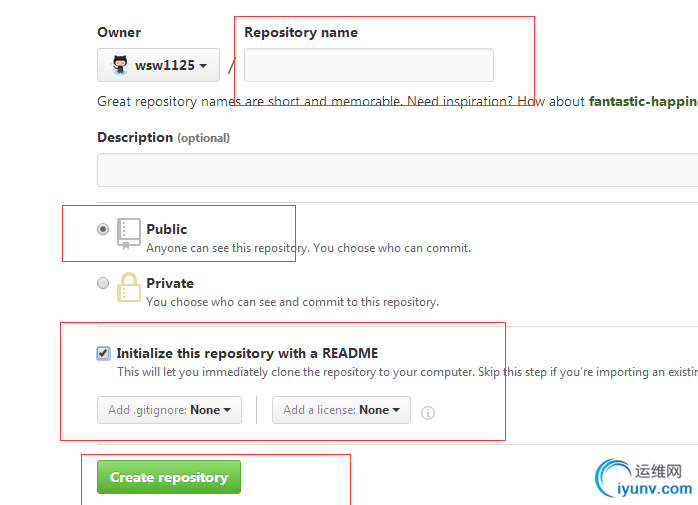Expand the Add a license dropdown
This screenshot has height=505, width=698.
coord(341,410)
